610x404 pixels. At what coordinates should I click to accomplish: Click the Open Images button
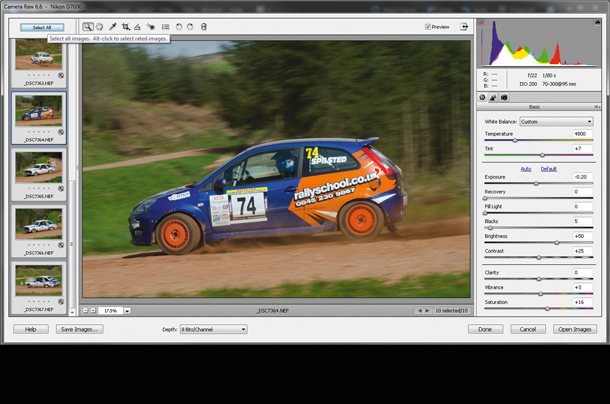point(575,329)
